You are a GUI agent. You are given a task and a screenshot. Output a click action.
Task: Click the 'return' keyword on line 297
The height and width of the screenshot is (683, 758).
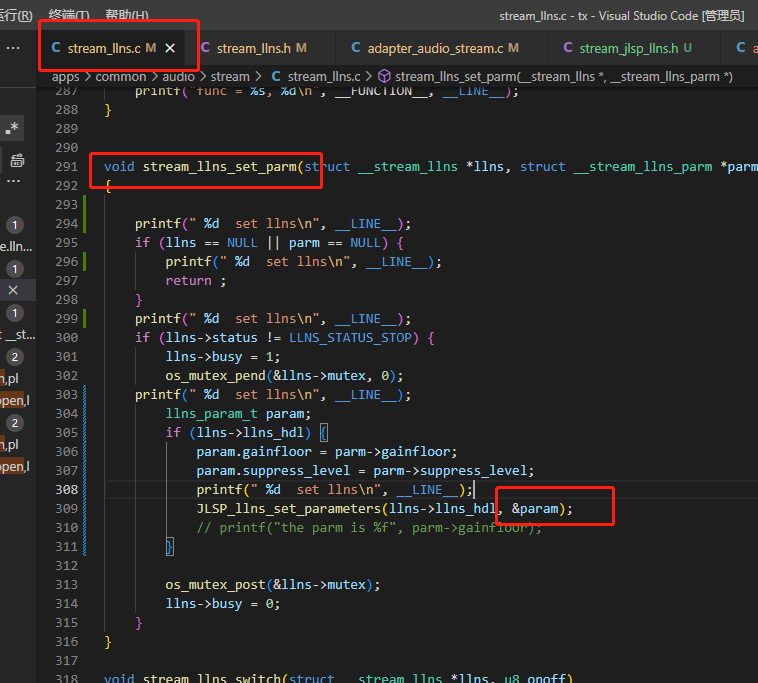click(189, 281)
